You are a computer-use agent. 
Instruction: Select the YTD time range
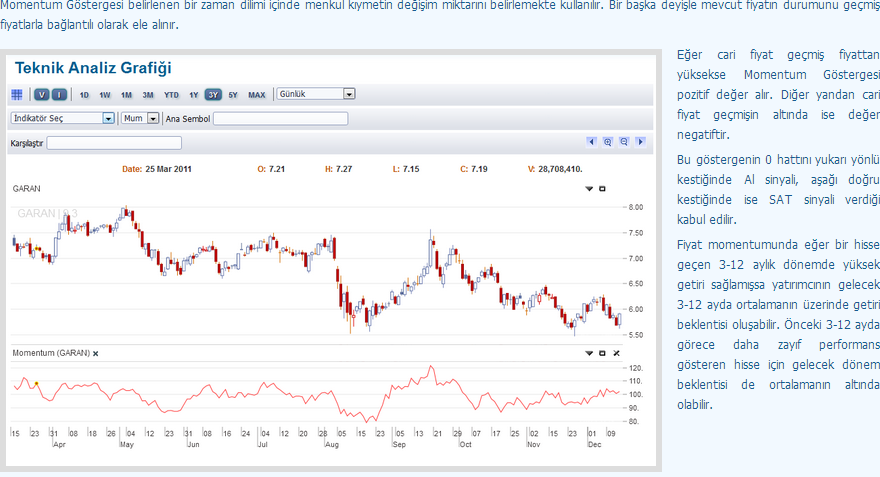point(171,95)
